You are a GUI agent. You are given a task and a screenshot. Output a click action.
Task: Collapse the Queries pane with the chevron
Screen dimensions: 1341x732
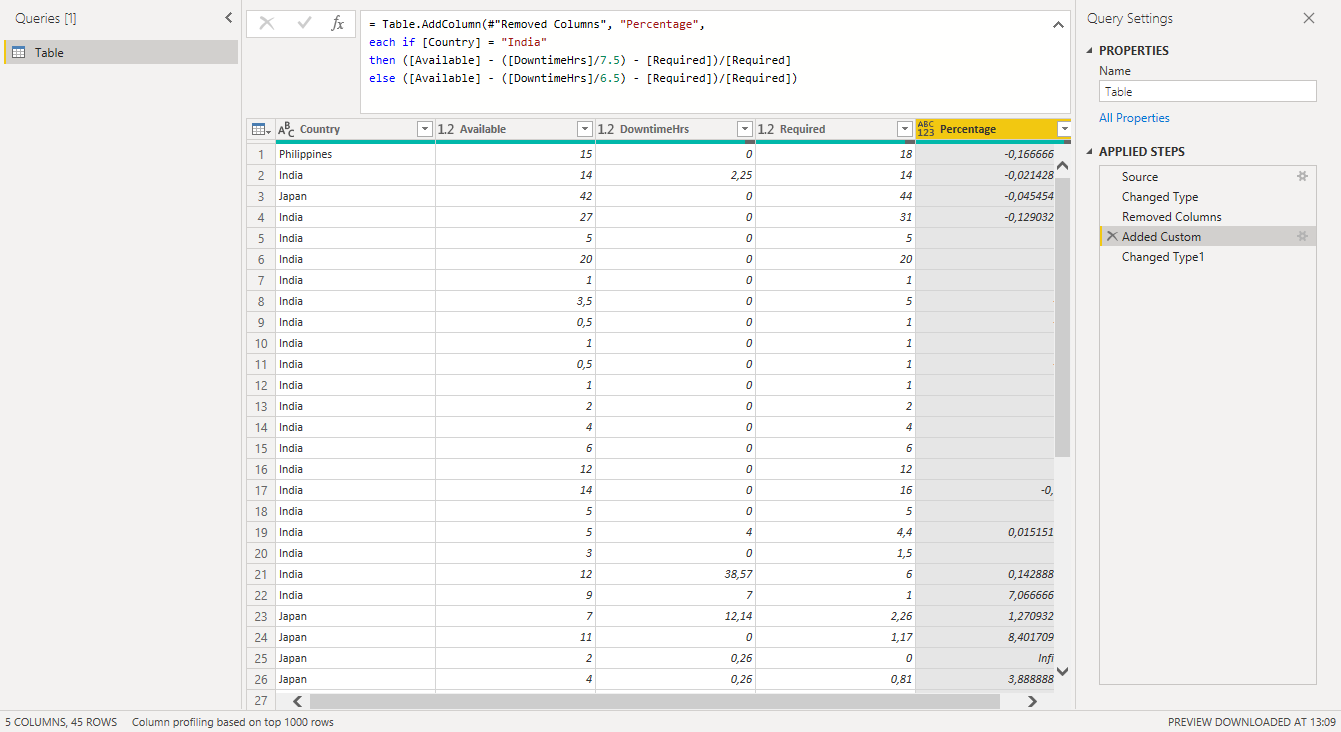[229, 18]
